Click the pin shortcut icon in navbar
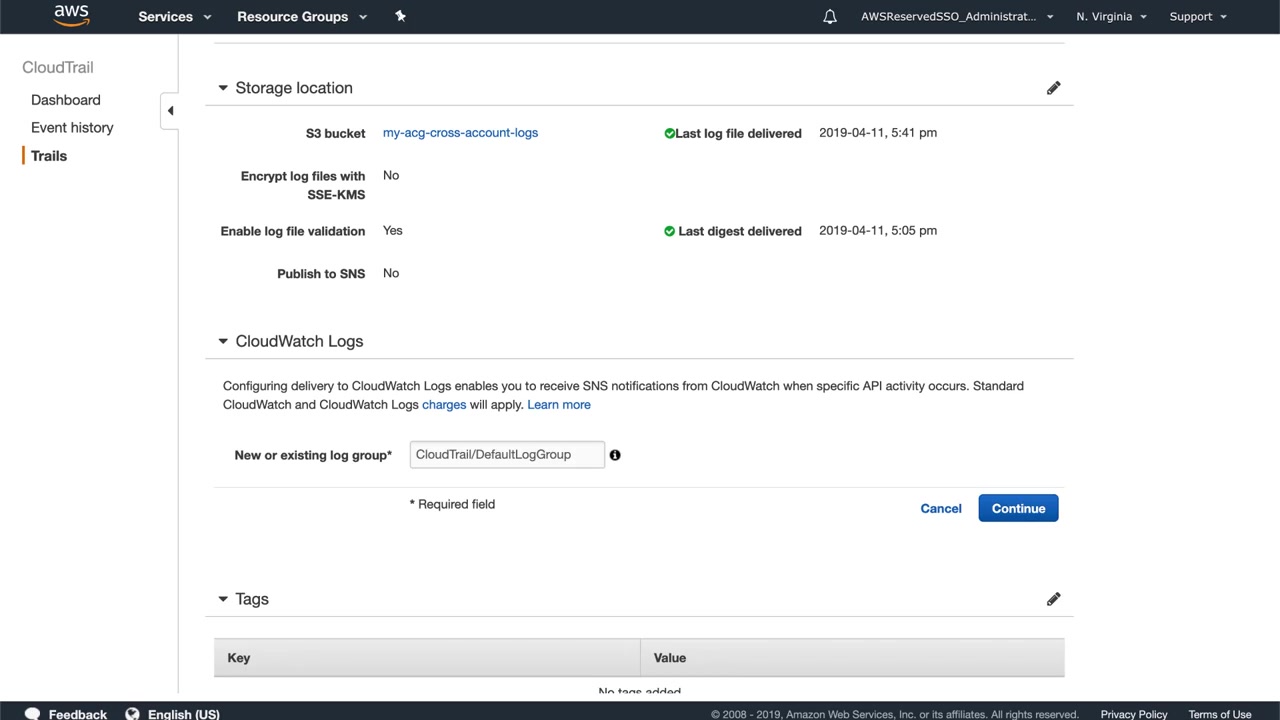The image size is (1280, 720). point(400,16)
